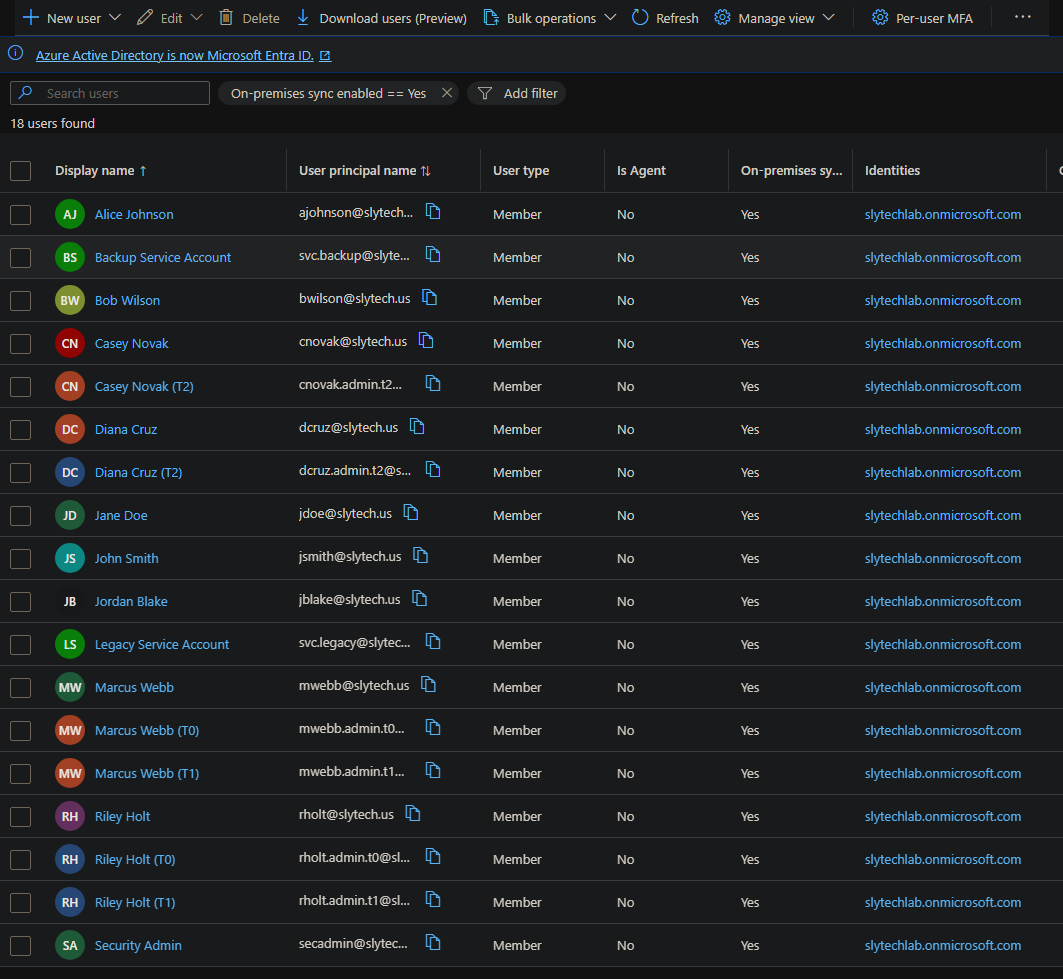Copy bwilson@slytech.us to clipboard
This screenshot has width=1063, height=979.
click(x=429, y=297)
